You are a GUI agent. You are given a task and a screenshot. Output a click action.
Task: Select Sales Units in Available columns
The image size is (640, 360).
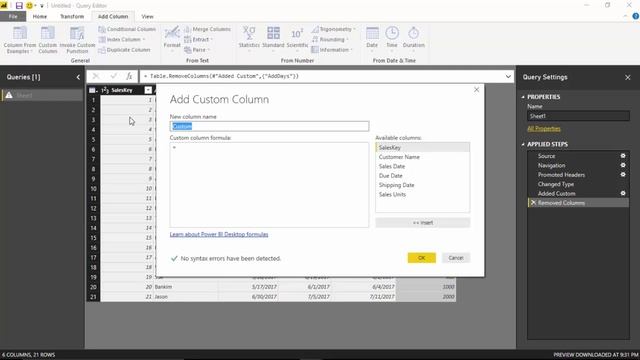(x=422, y=195)
